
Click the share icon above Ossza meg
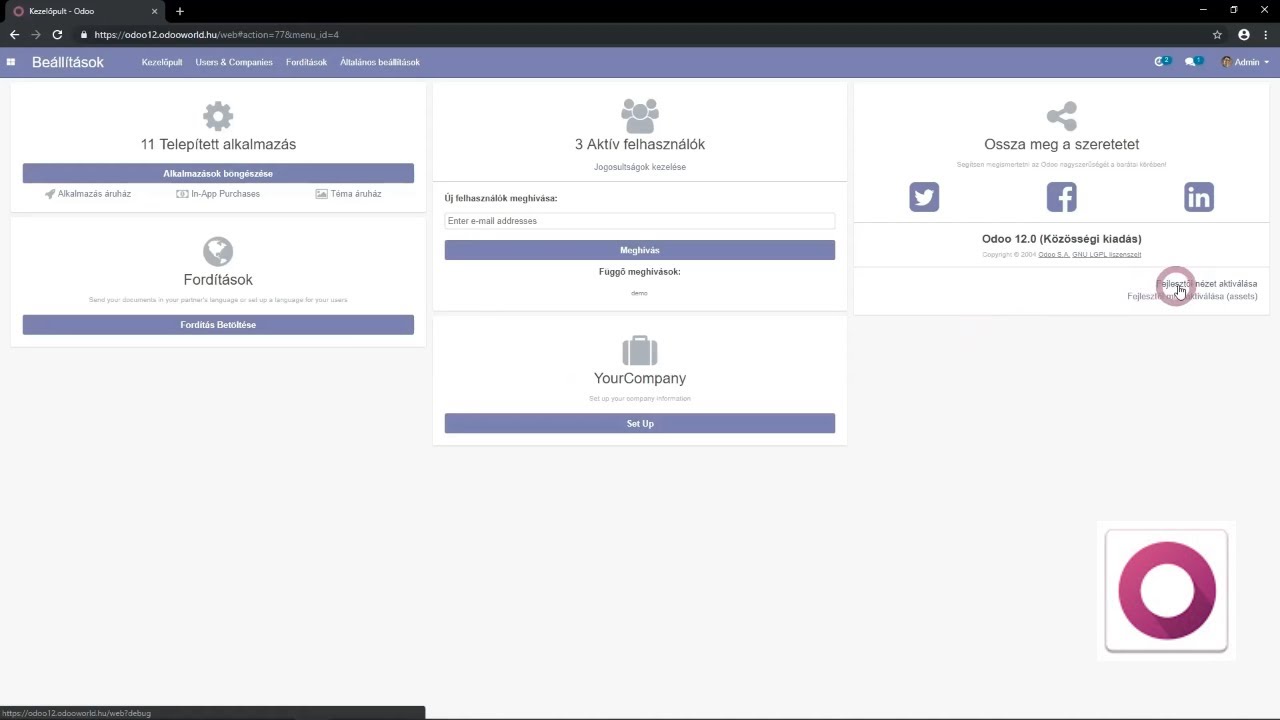(1062, 116)
